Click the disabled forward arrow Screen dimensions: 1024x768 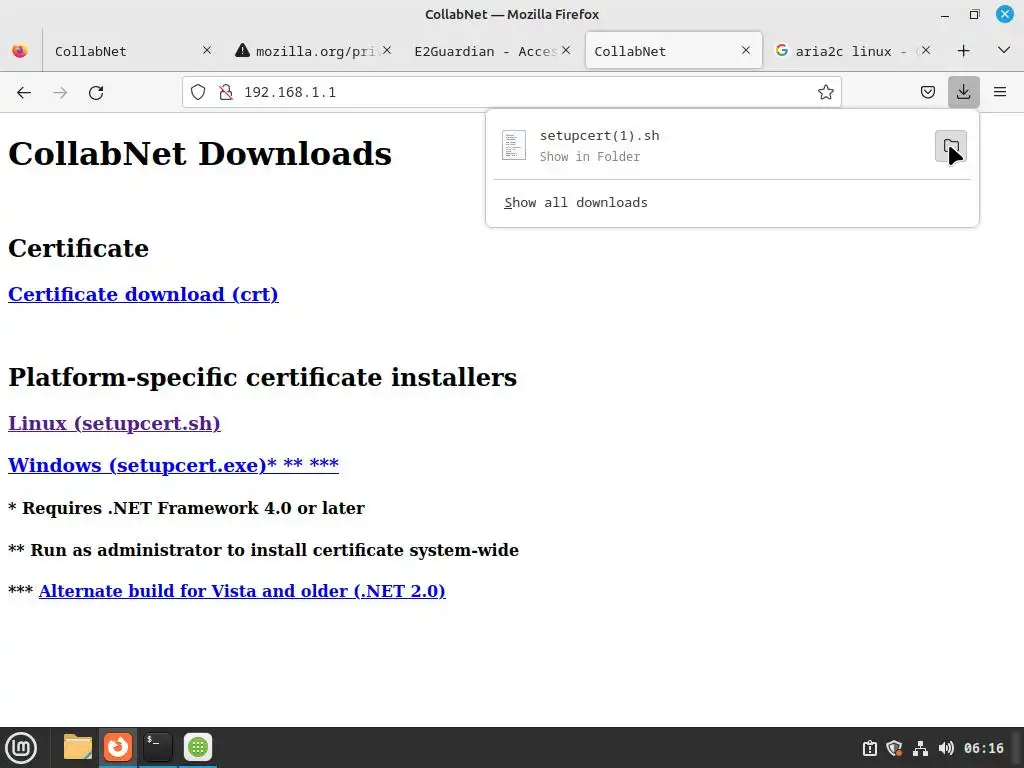pyautogui.click(x=60, y=93)
